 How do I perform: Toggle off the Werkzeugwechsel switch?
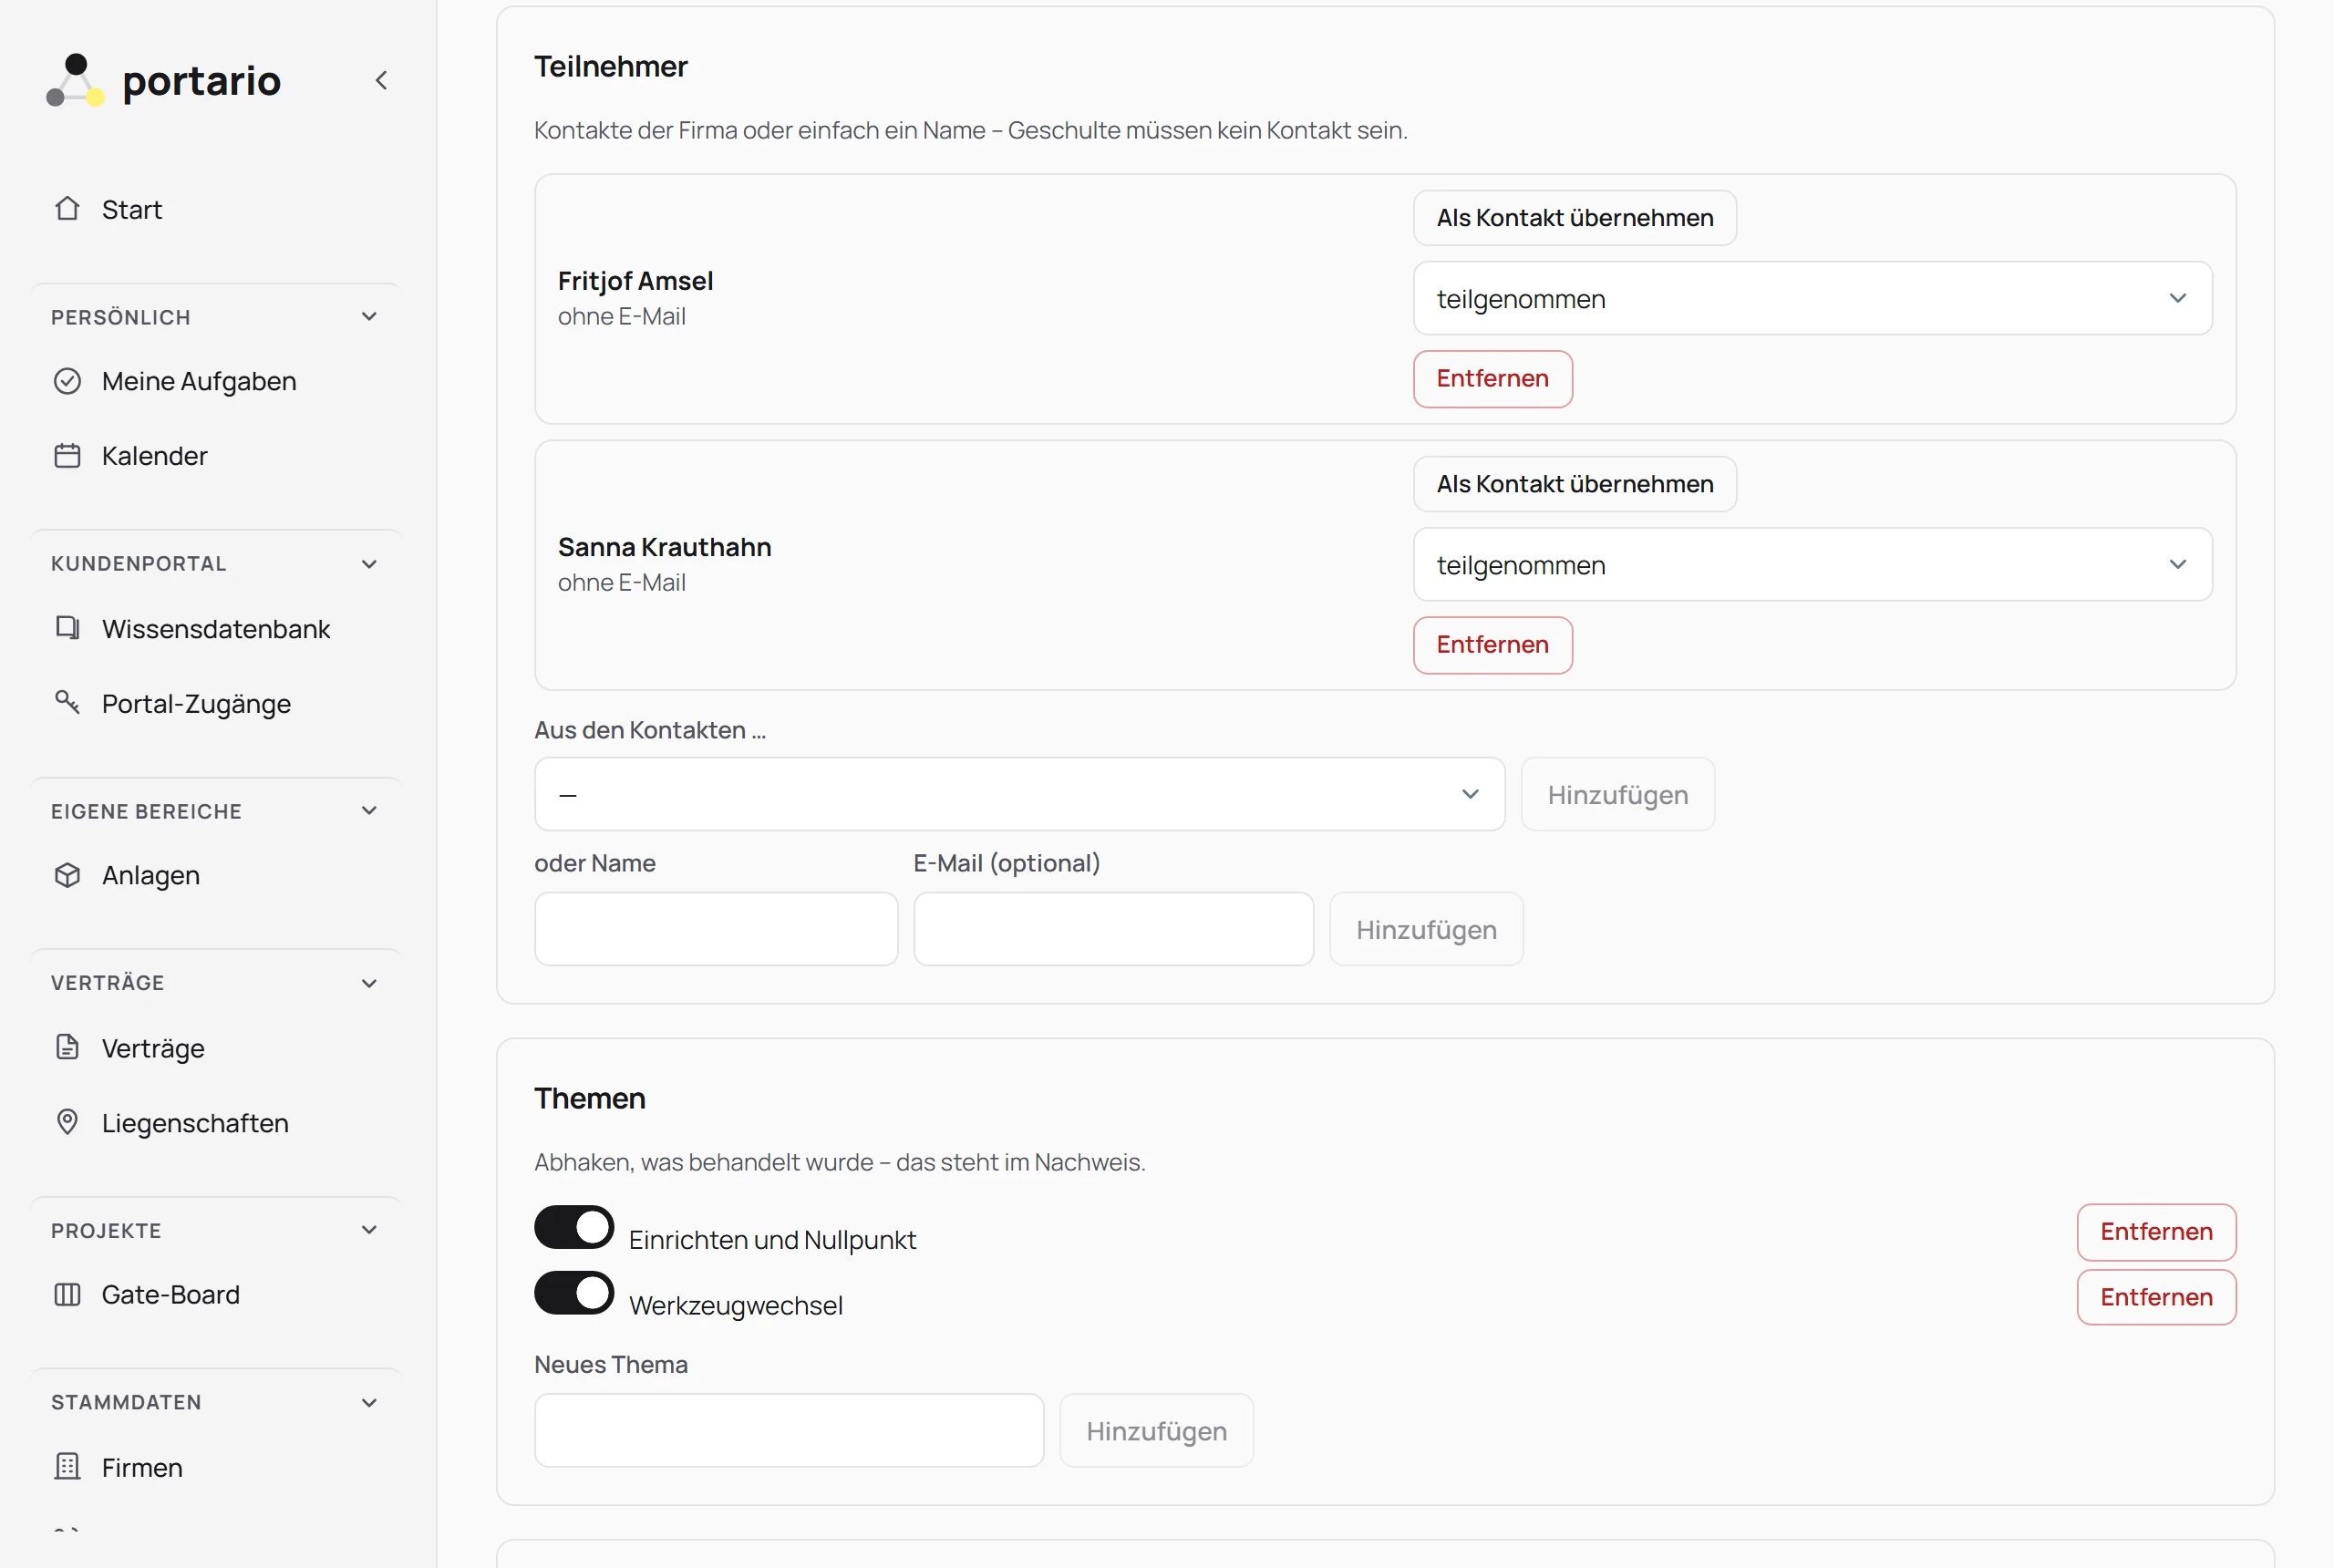[574, 1293]
